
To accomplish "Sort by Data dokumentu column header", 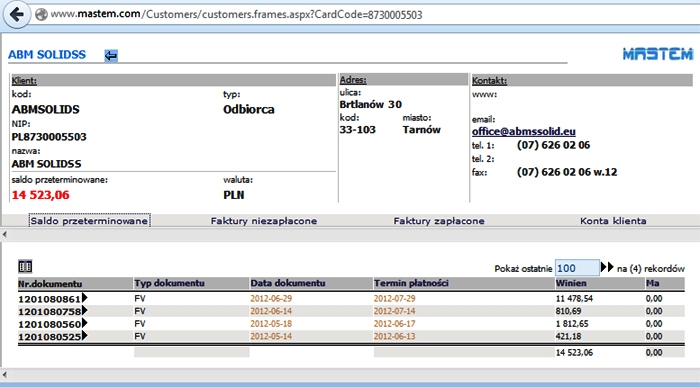I will [x=288, y=283].
